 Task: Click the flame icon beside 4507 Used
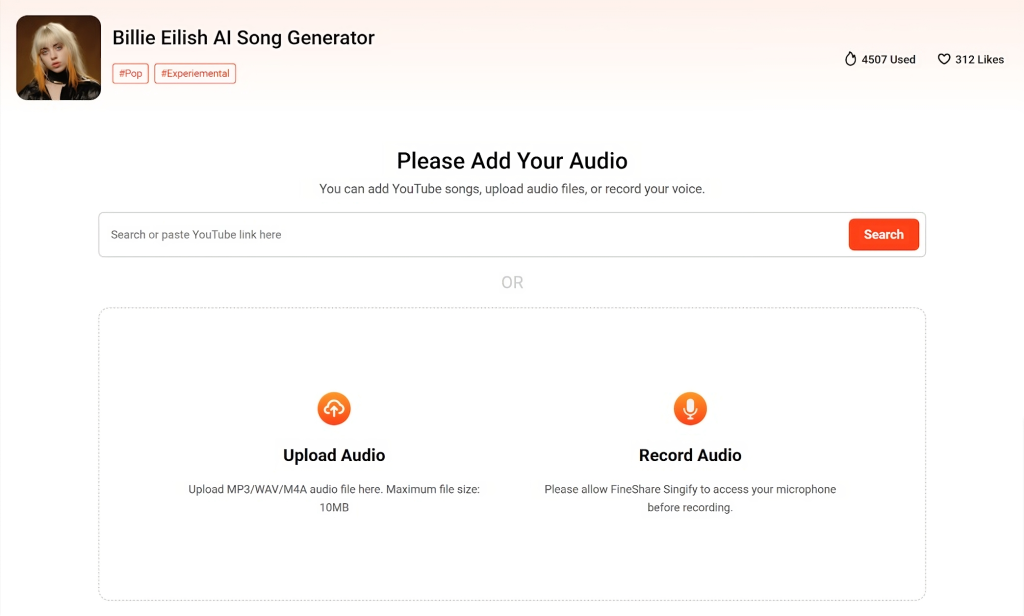[x=850, y=59]
